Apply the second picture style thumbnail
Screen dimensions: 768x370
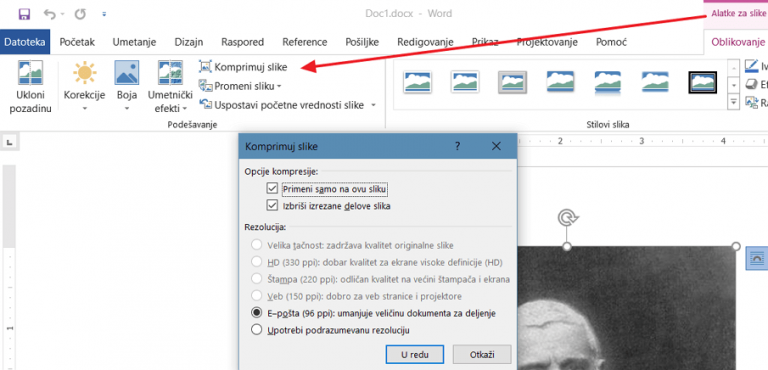465,82
